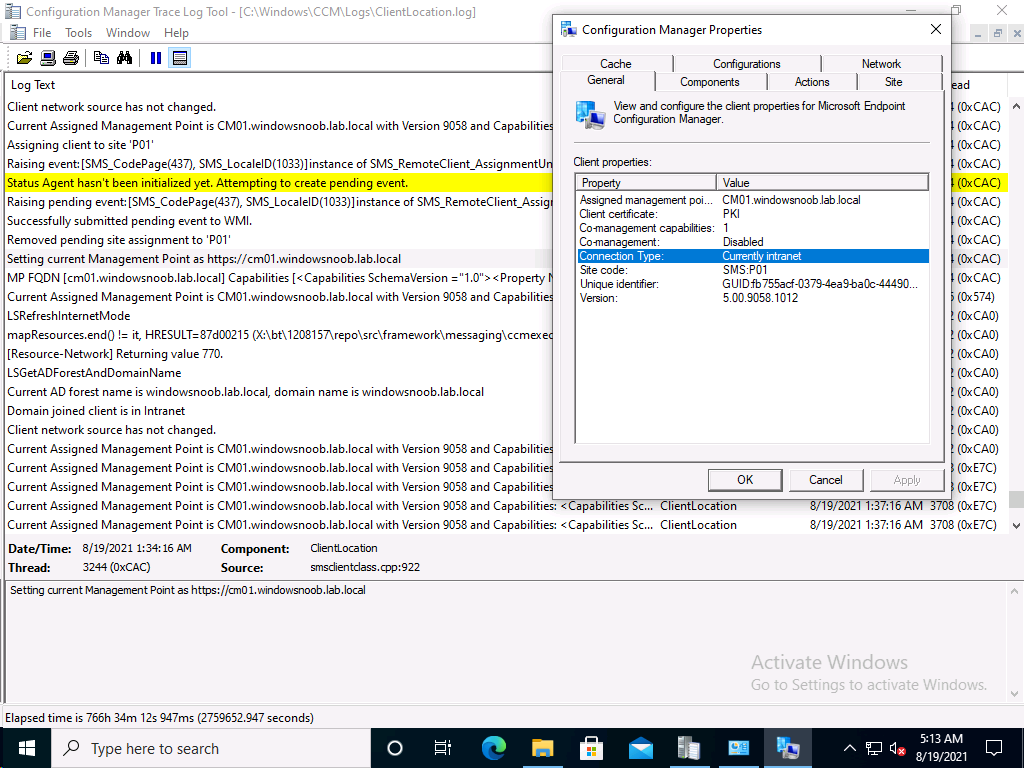Select "[Resource-Network] Returning value 770" line

(x=279, y=354)
